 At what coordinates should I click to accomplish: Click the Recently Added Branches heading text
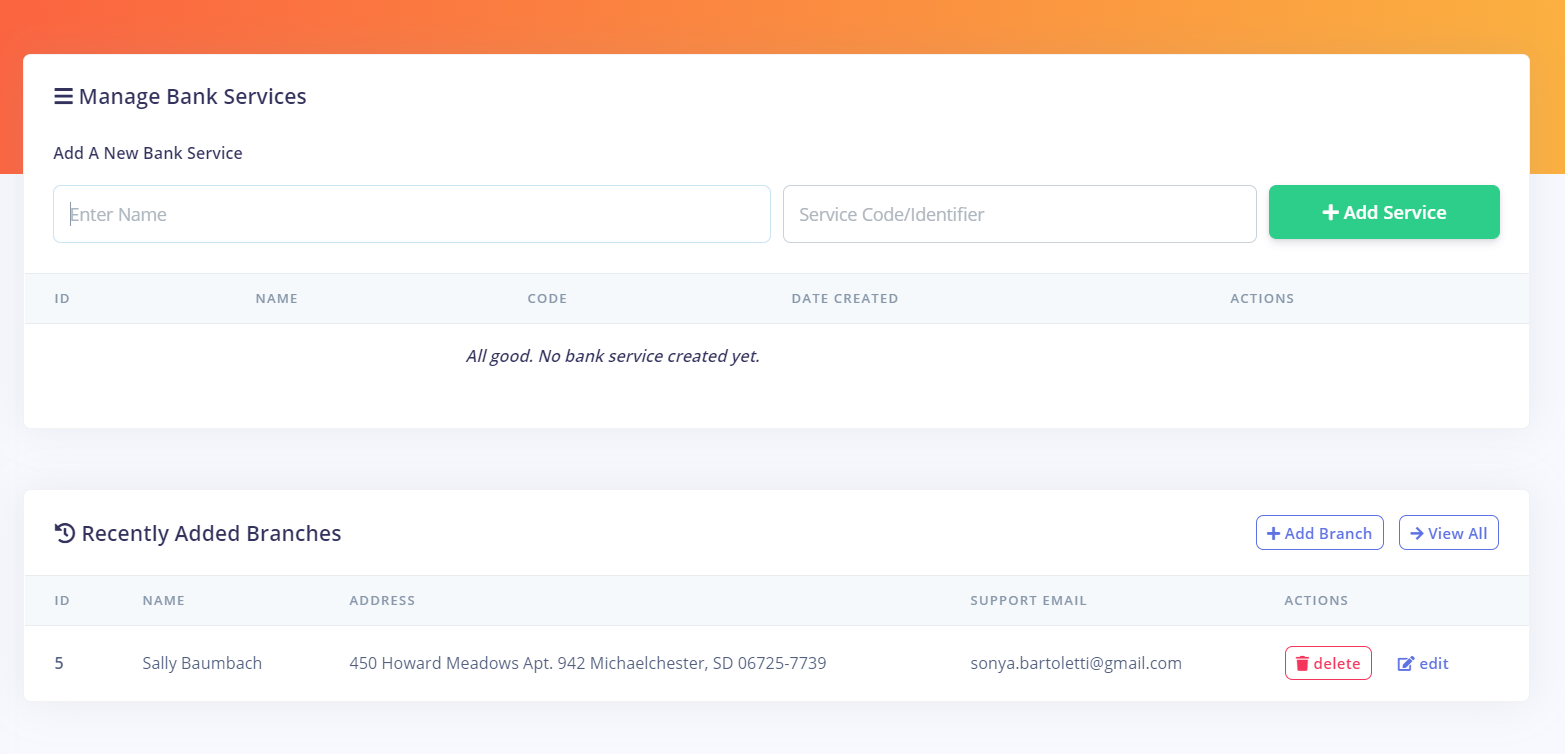[211, 533]
